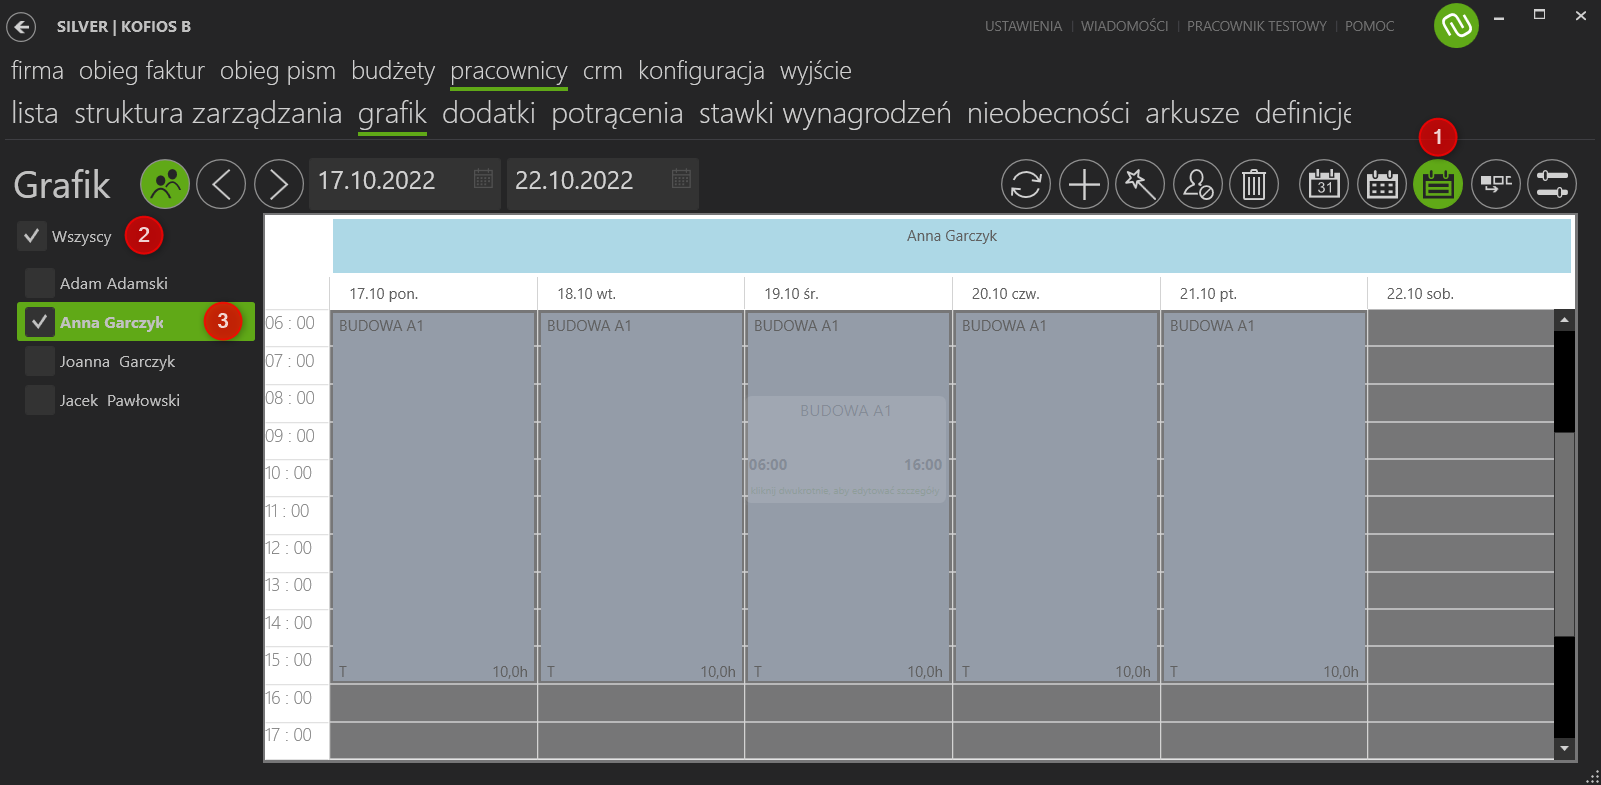The height and width of the screenshot is (785, 1601).
Task: Open the firma menu
Action: click(x=37, y=71)
